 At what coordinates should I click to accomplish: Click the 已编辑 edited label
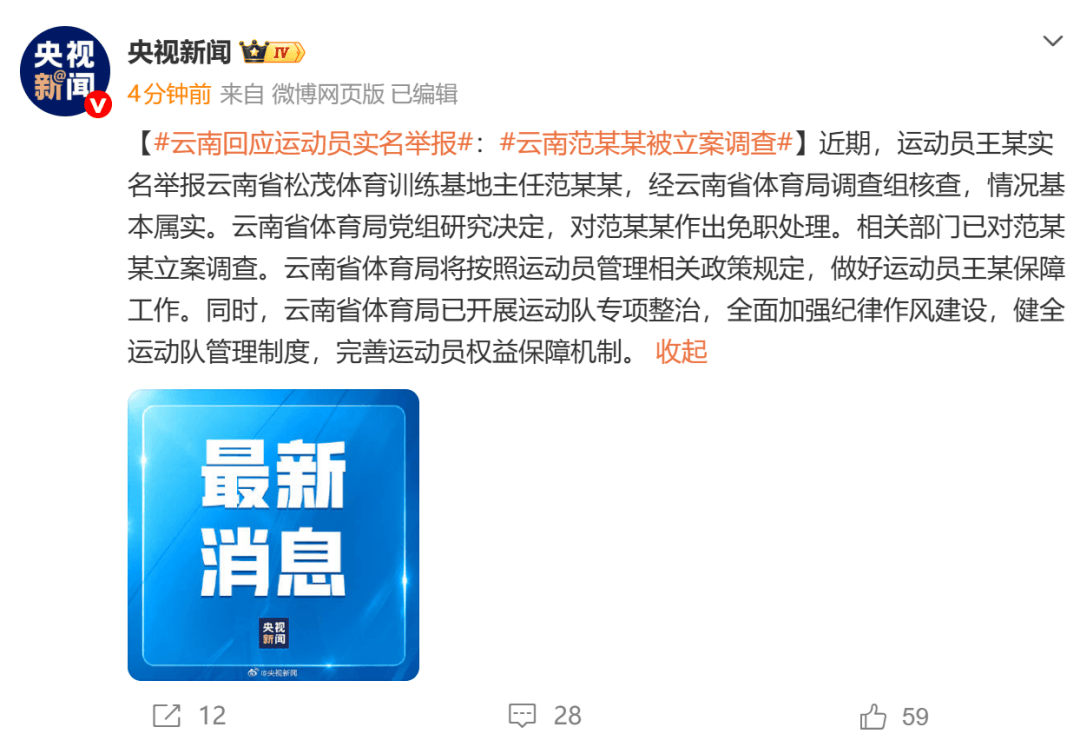(424, 94)
